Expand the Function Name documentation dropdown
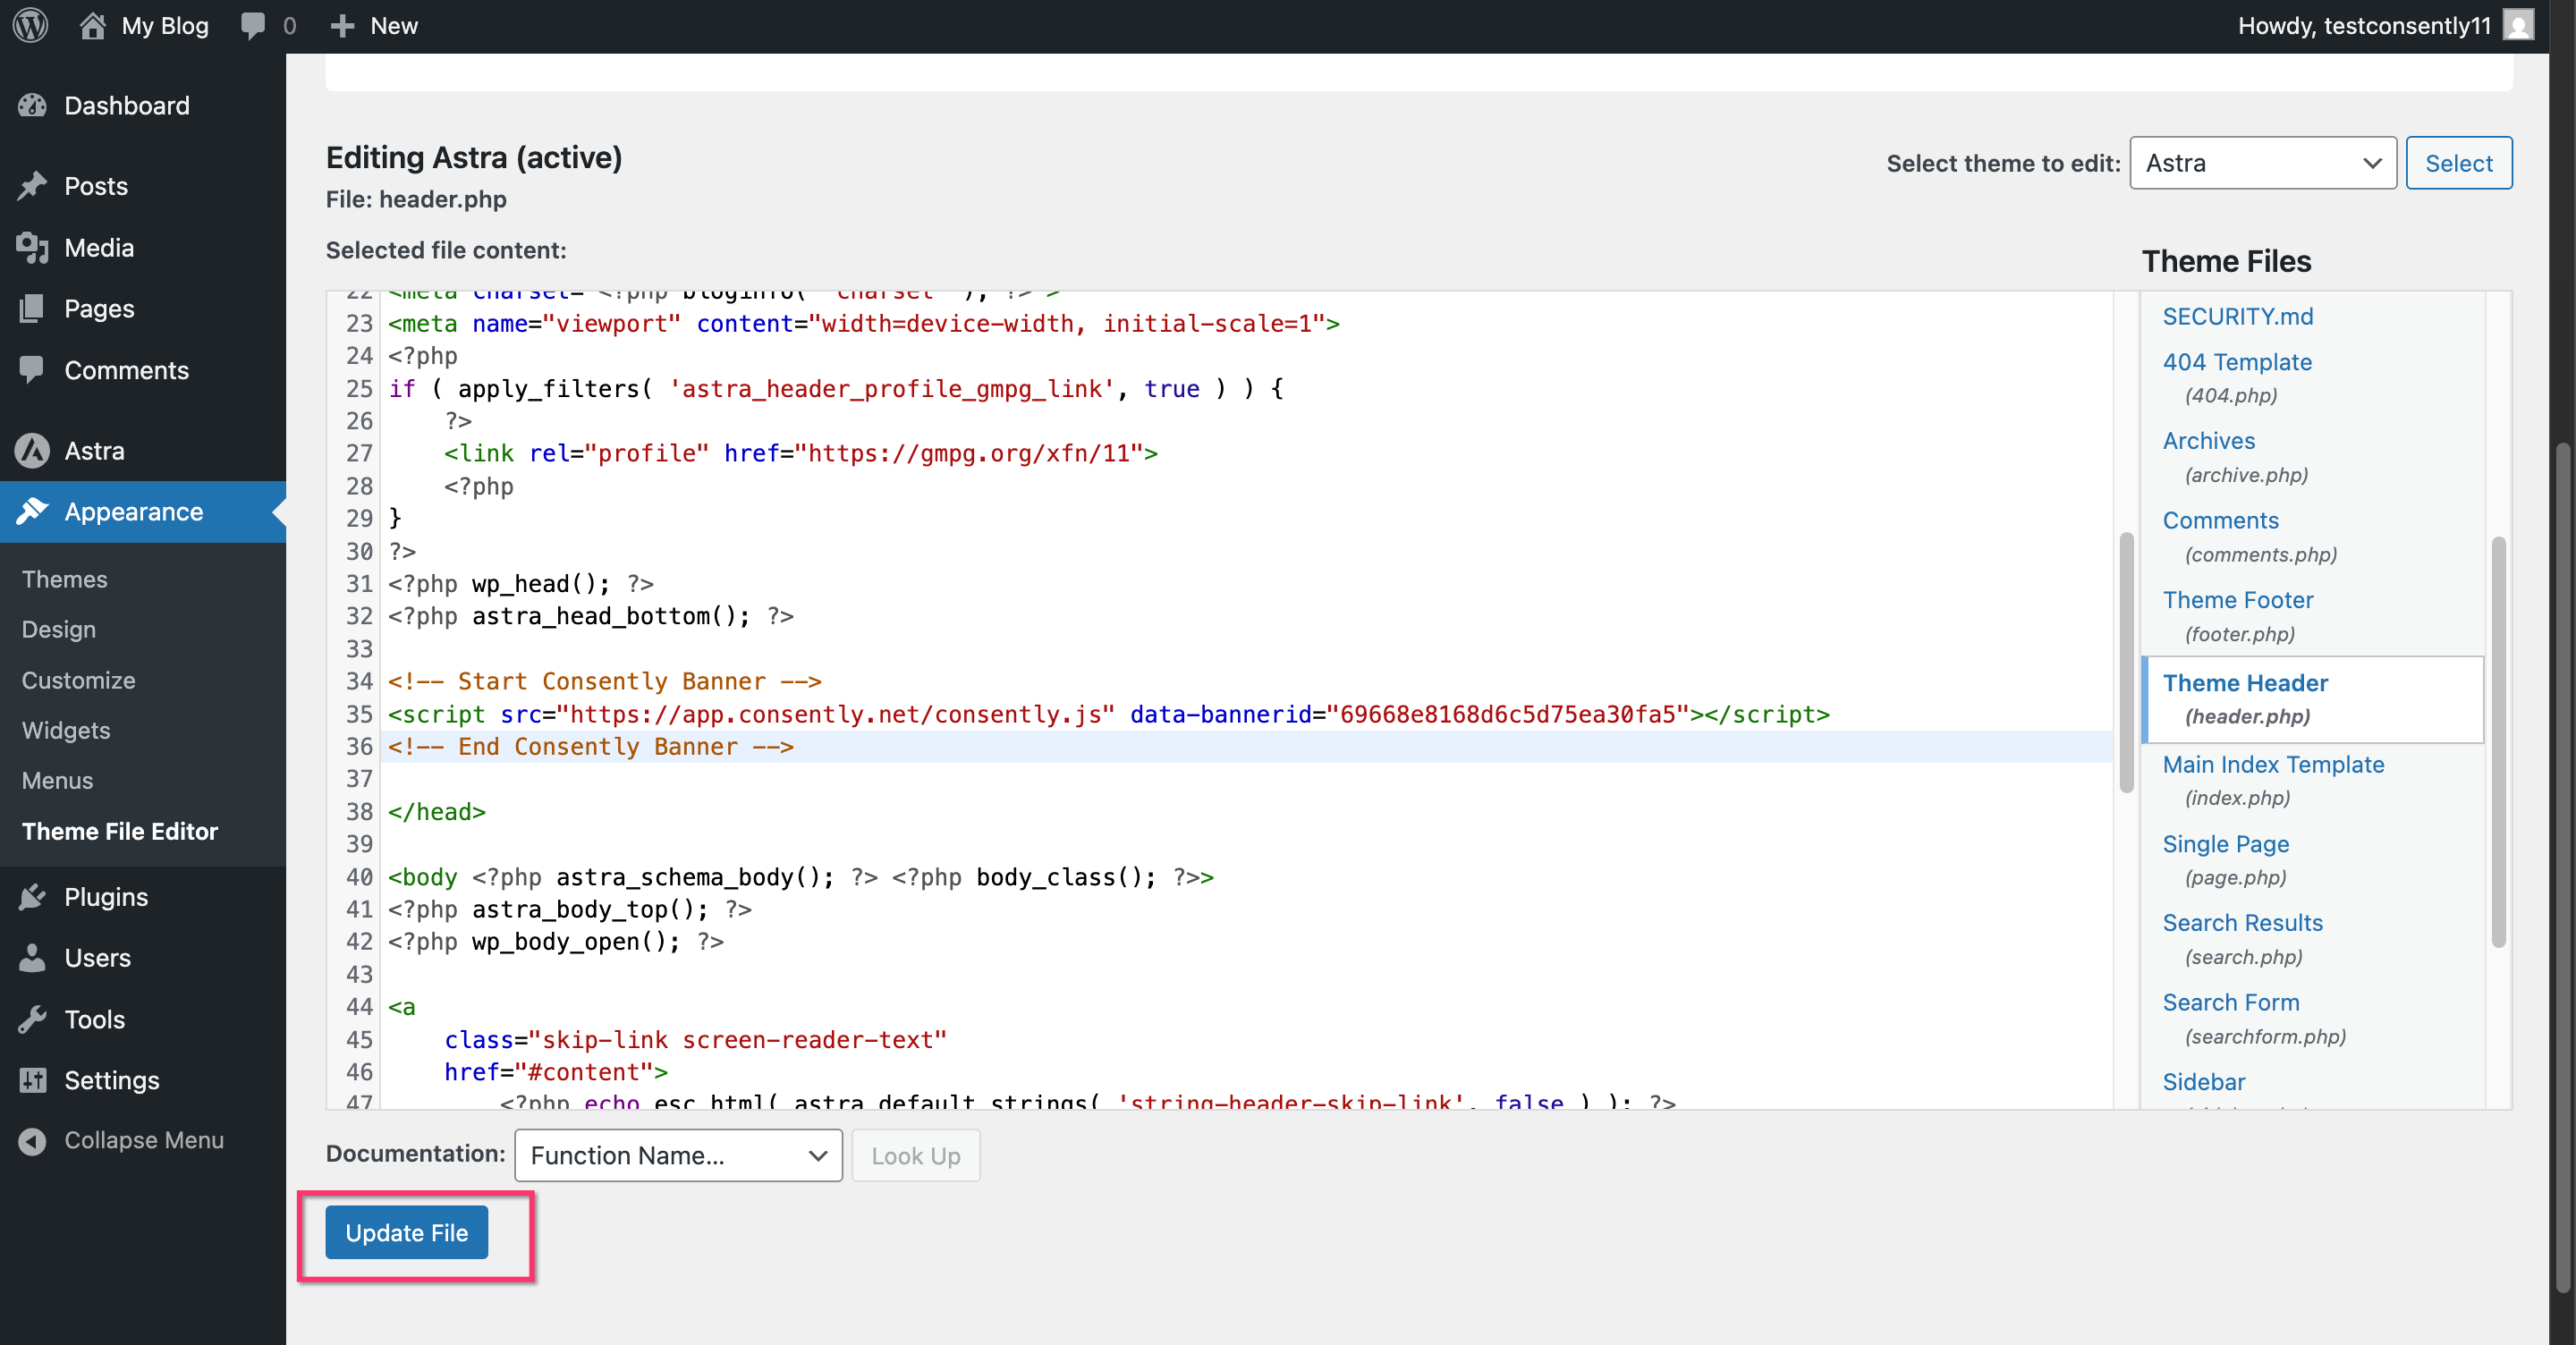 pyautogui.click(x=678, y=1155)
